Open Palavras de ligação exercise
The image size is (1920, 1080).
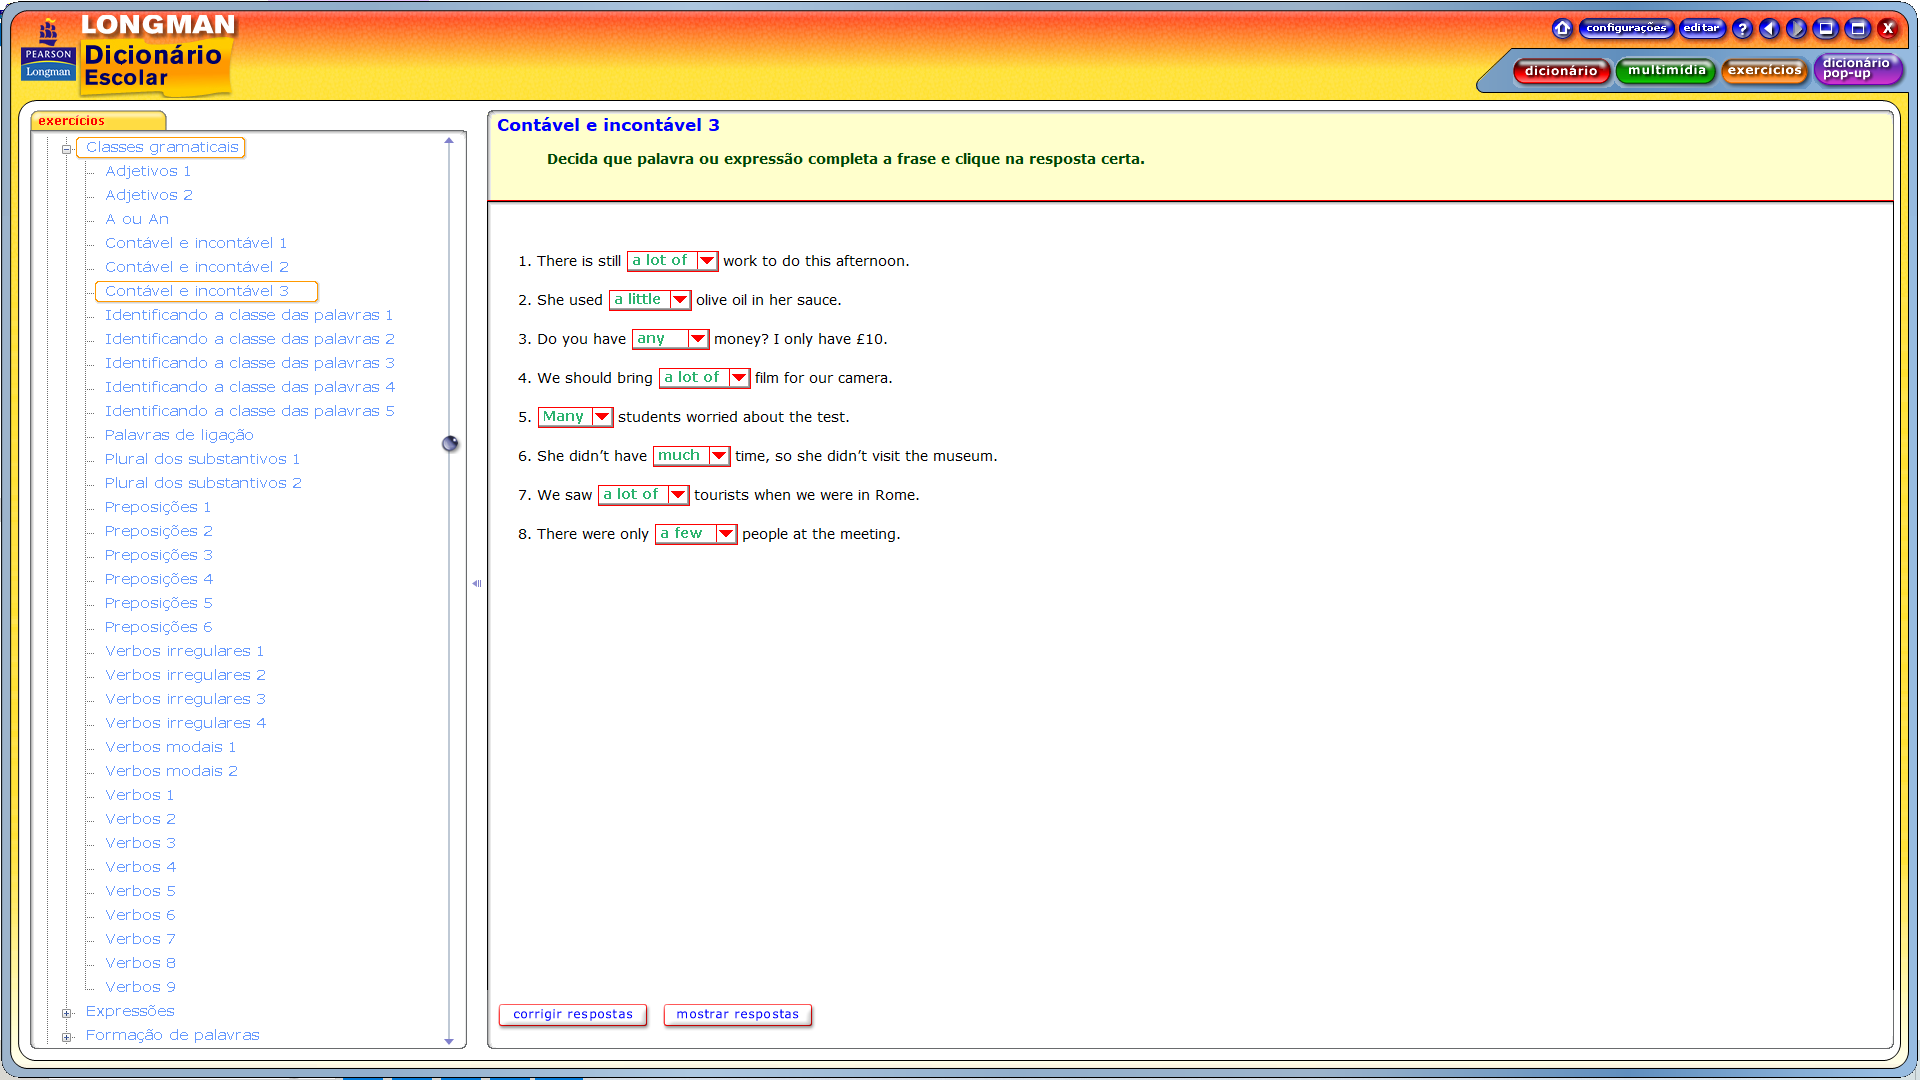pyautogui.click(x=179, y=435)
